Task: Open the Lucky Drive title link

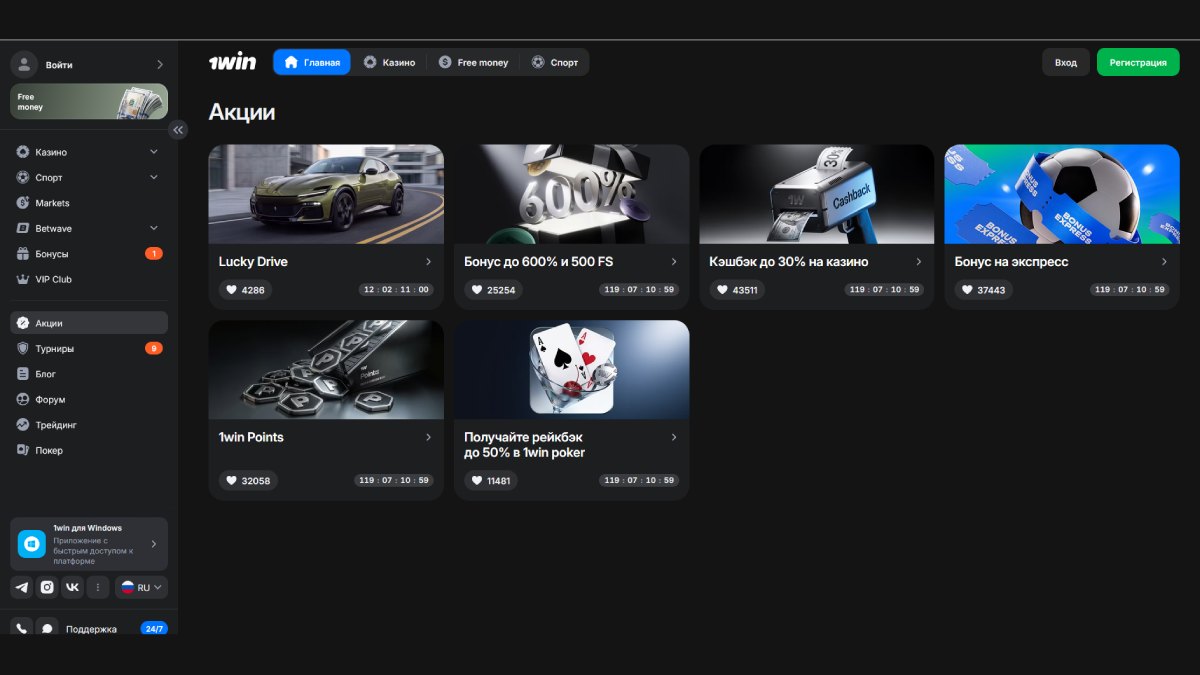Action: tap(253, 262)
